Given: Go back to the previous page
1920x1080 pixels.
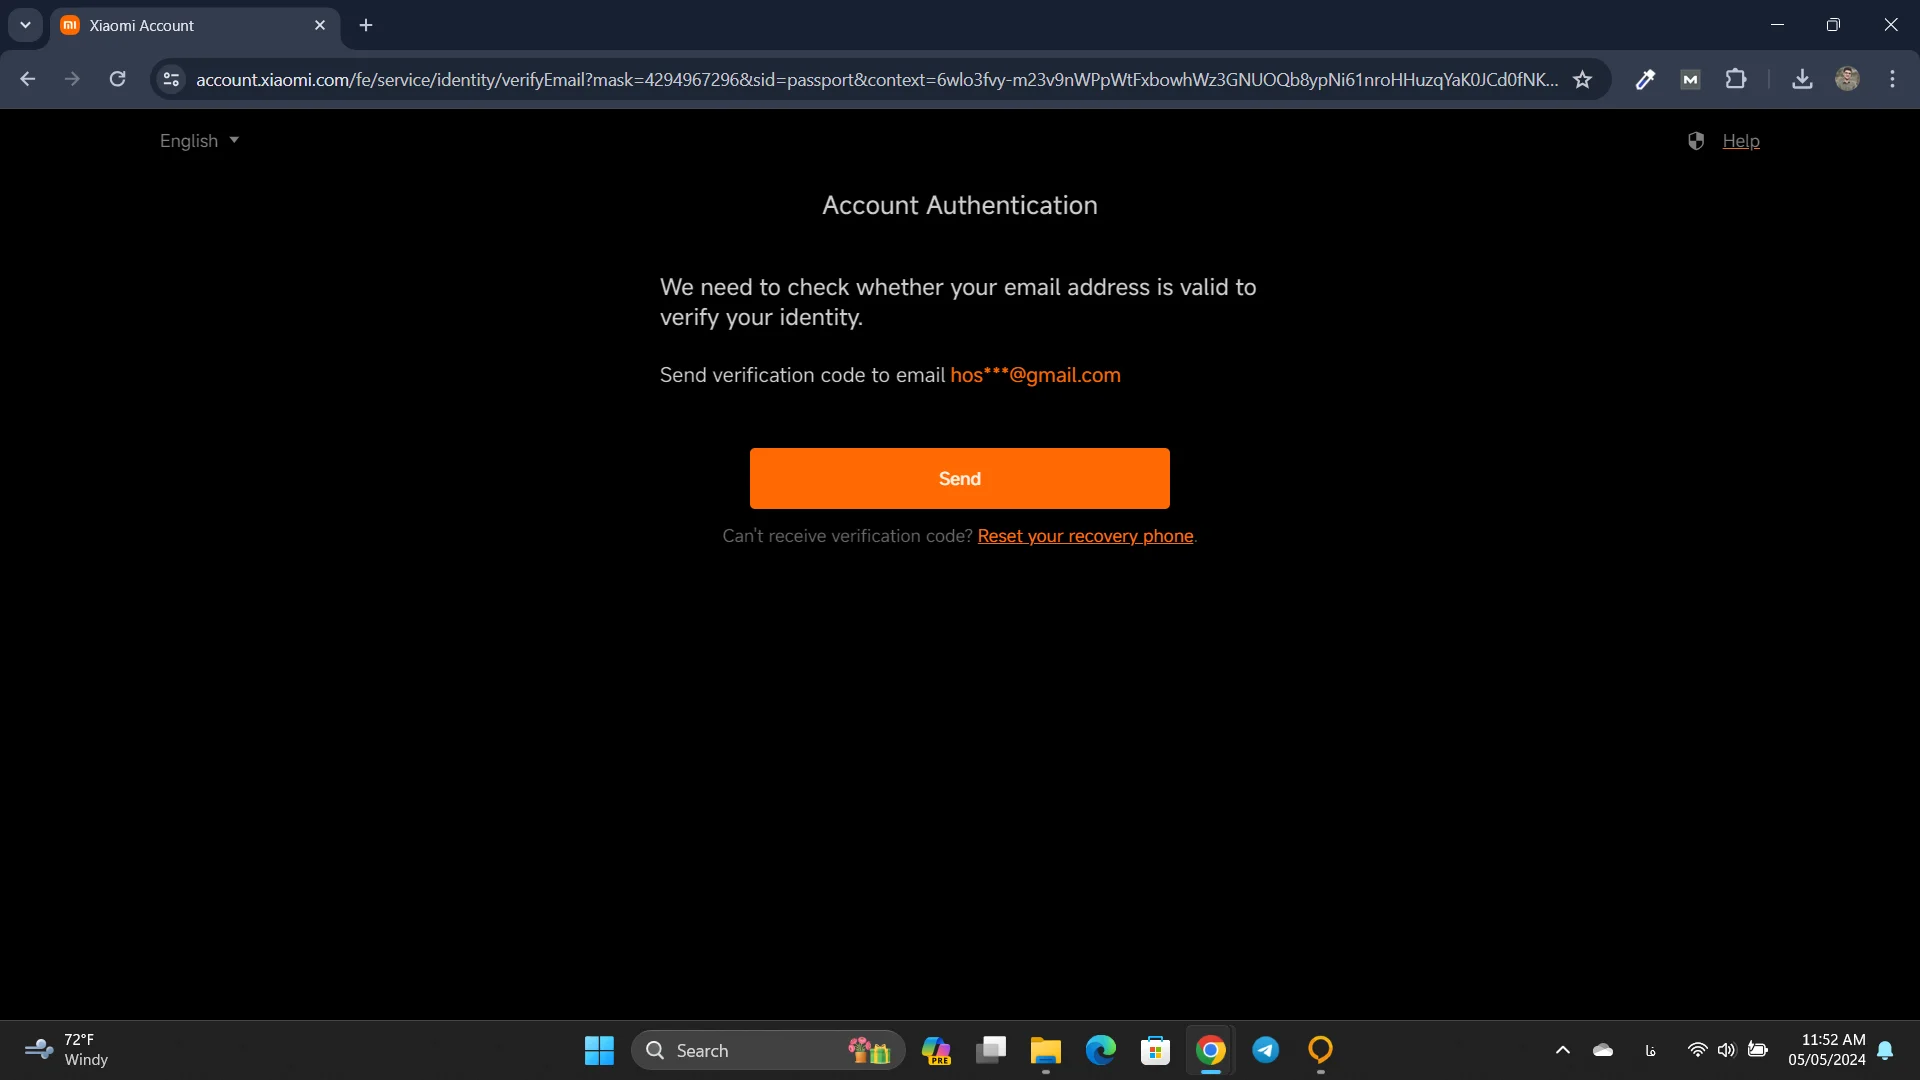Looking at the screenshot, I should [x=28, y=79].
